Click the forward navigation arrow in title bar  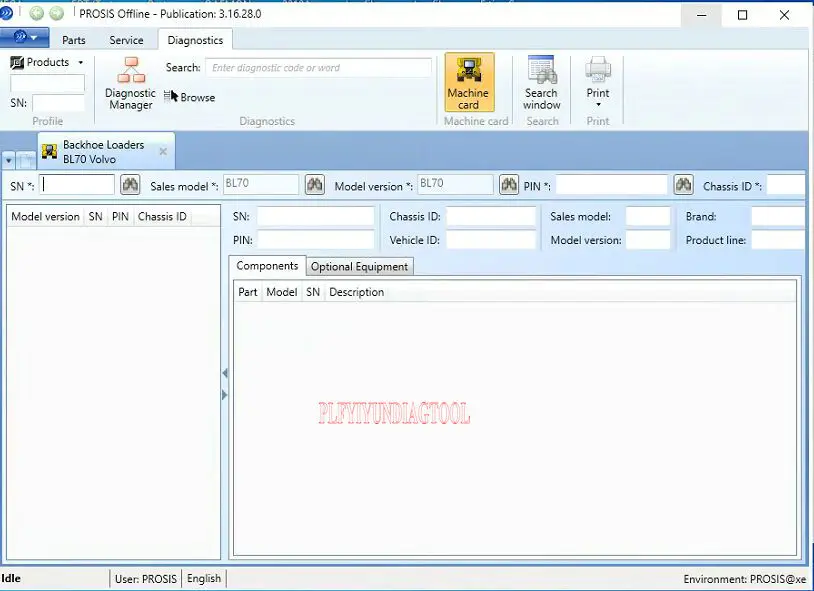point(56,13)
